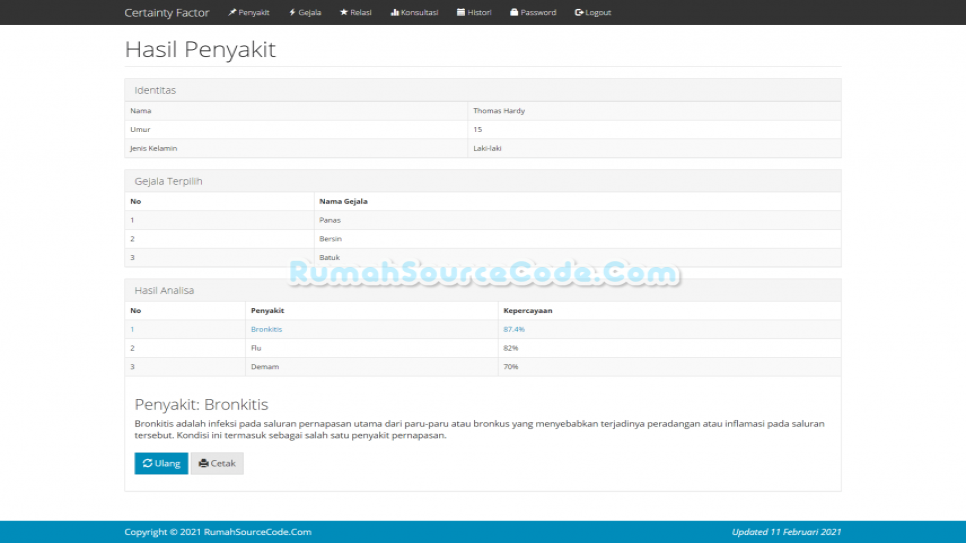The height and width of the screenshot is (543, 966).
Task: Click the calendar icon beside Histori
Action: (x=461, y=12)
